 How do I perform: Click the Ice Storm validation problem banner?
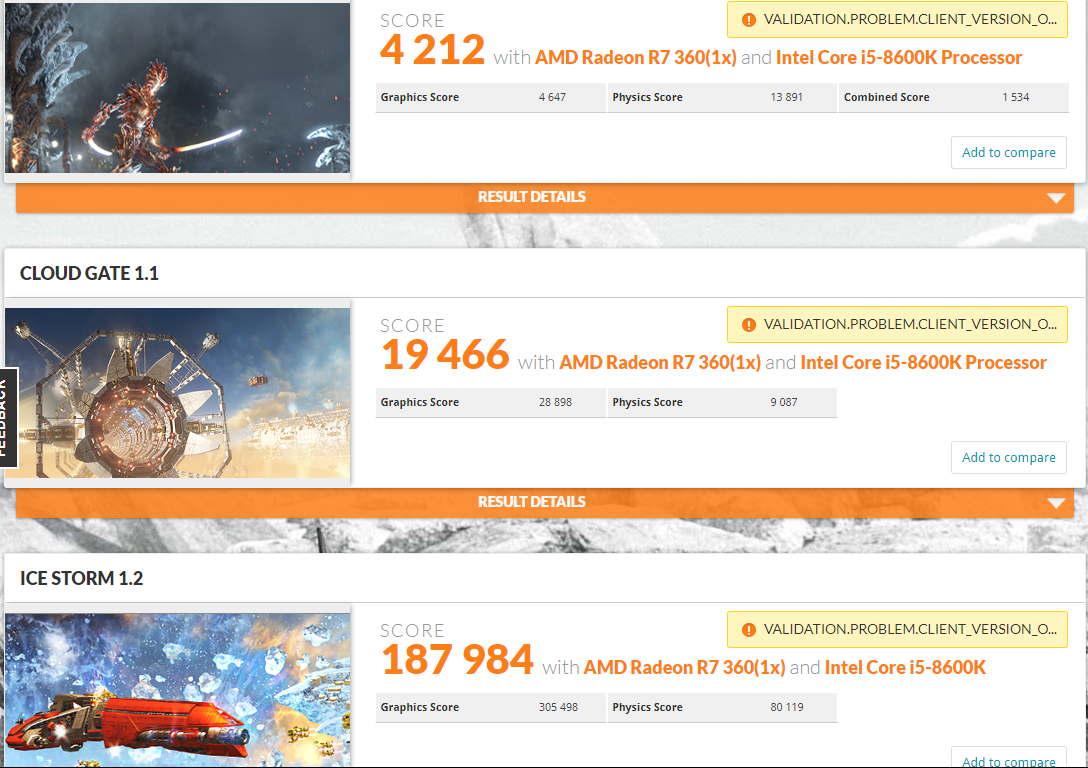[897, 630]
